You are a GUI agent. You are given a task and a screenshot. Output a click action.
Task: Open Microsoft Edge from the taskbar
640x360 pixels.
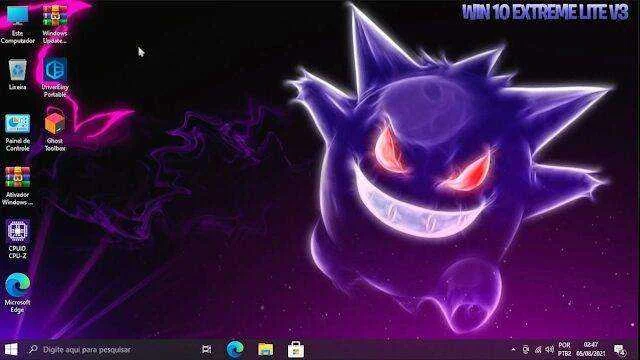coord(236,350)
